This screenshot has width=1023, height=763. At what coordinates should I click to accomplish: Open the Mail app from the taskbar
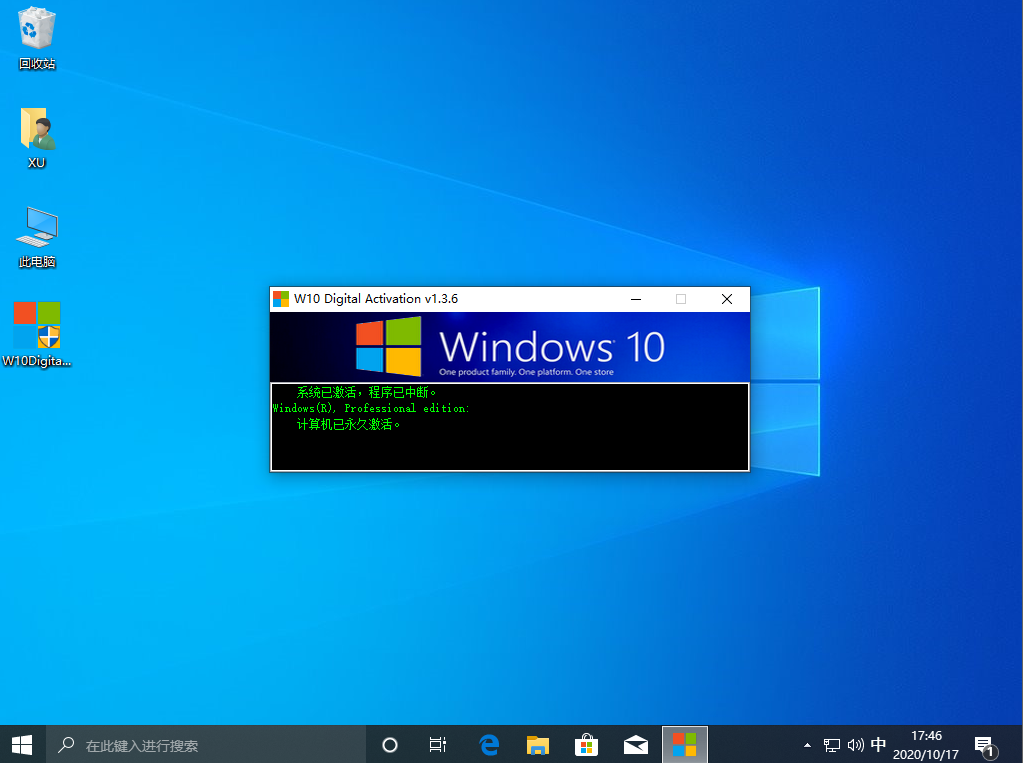click(635, 744)
